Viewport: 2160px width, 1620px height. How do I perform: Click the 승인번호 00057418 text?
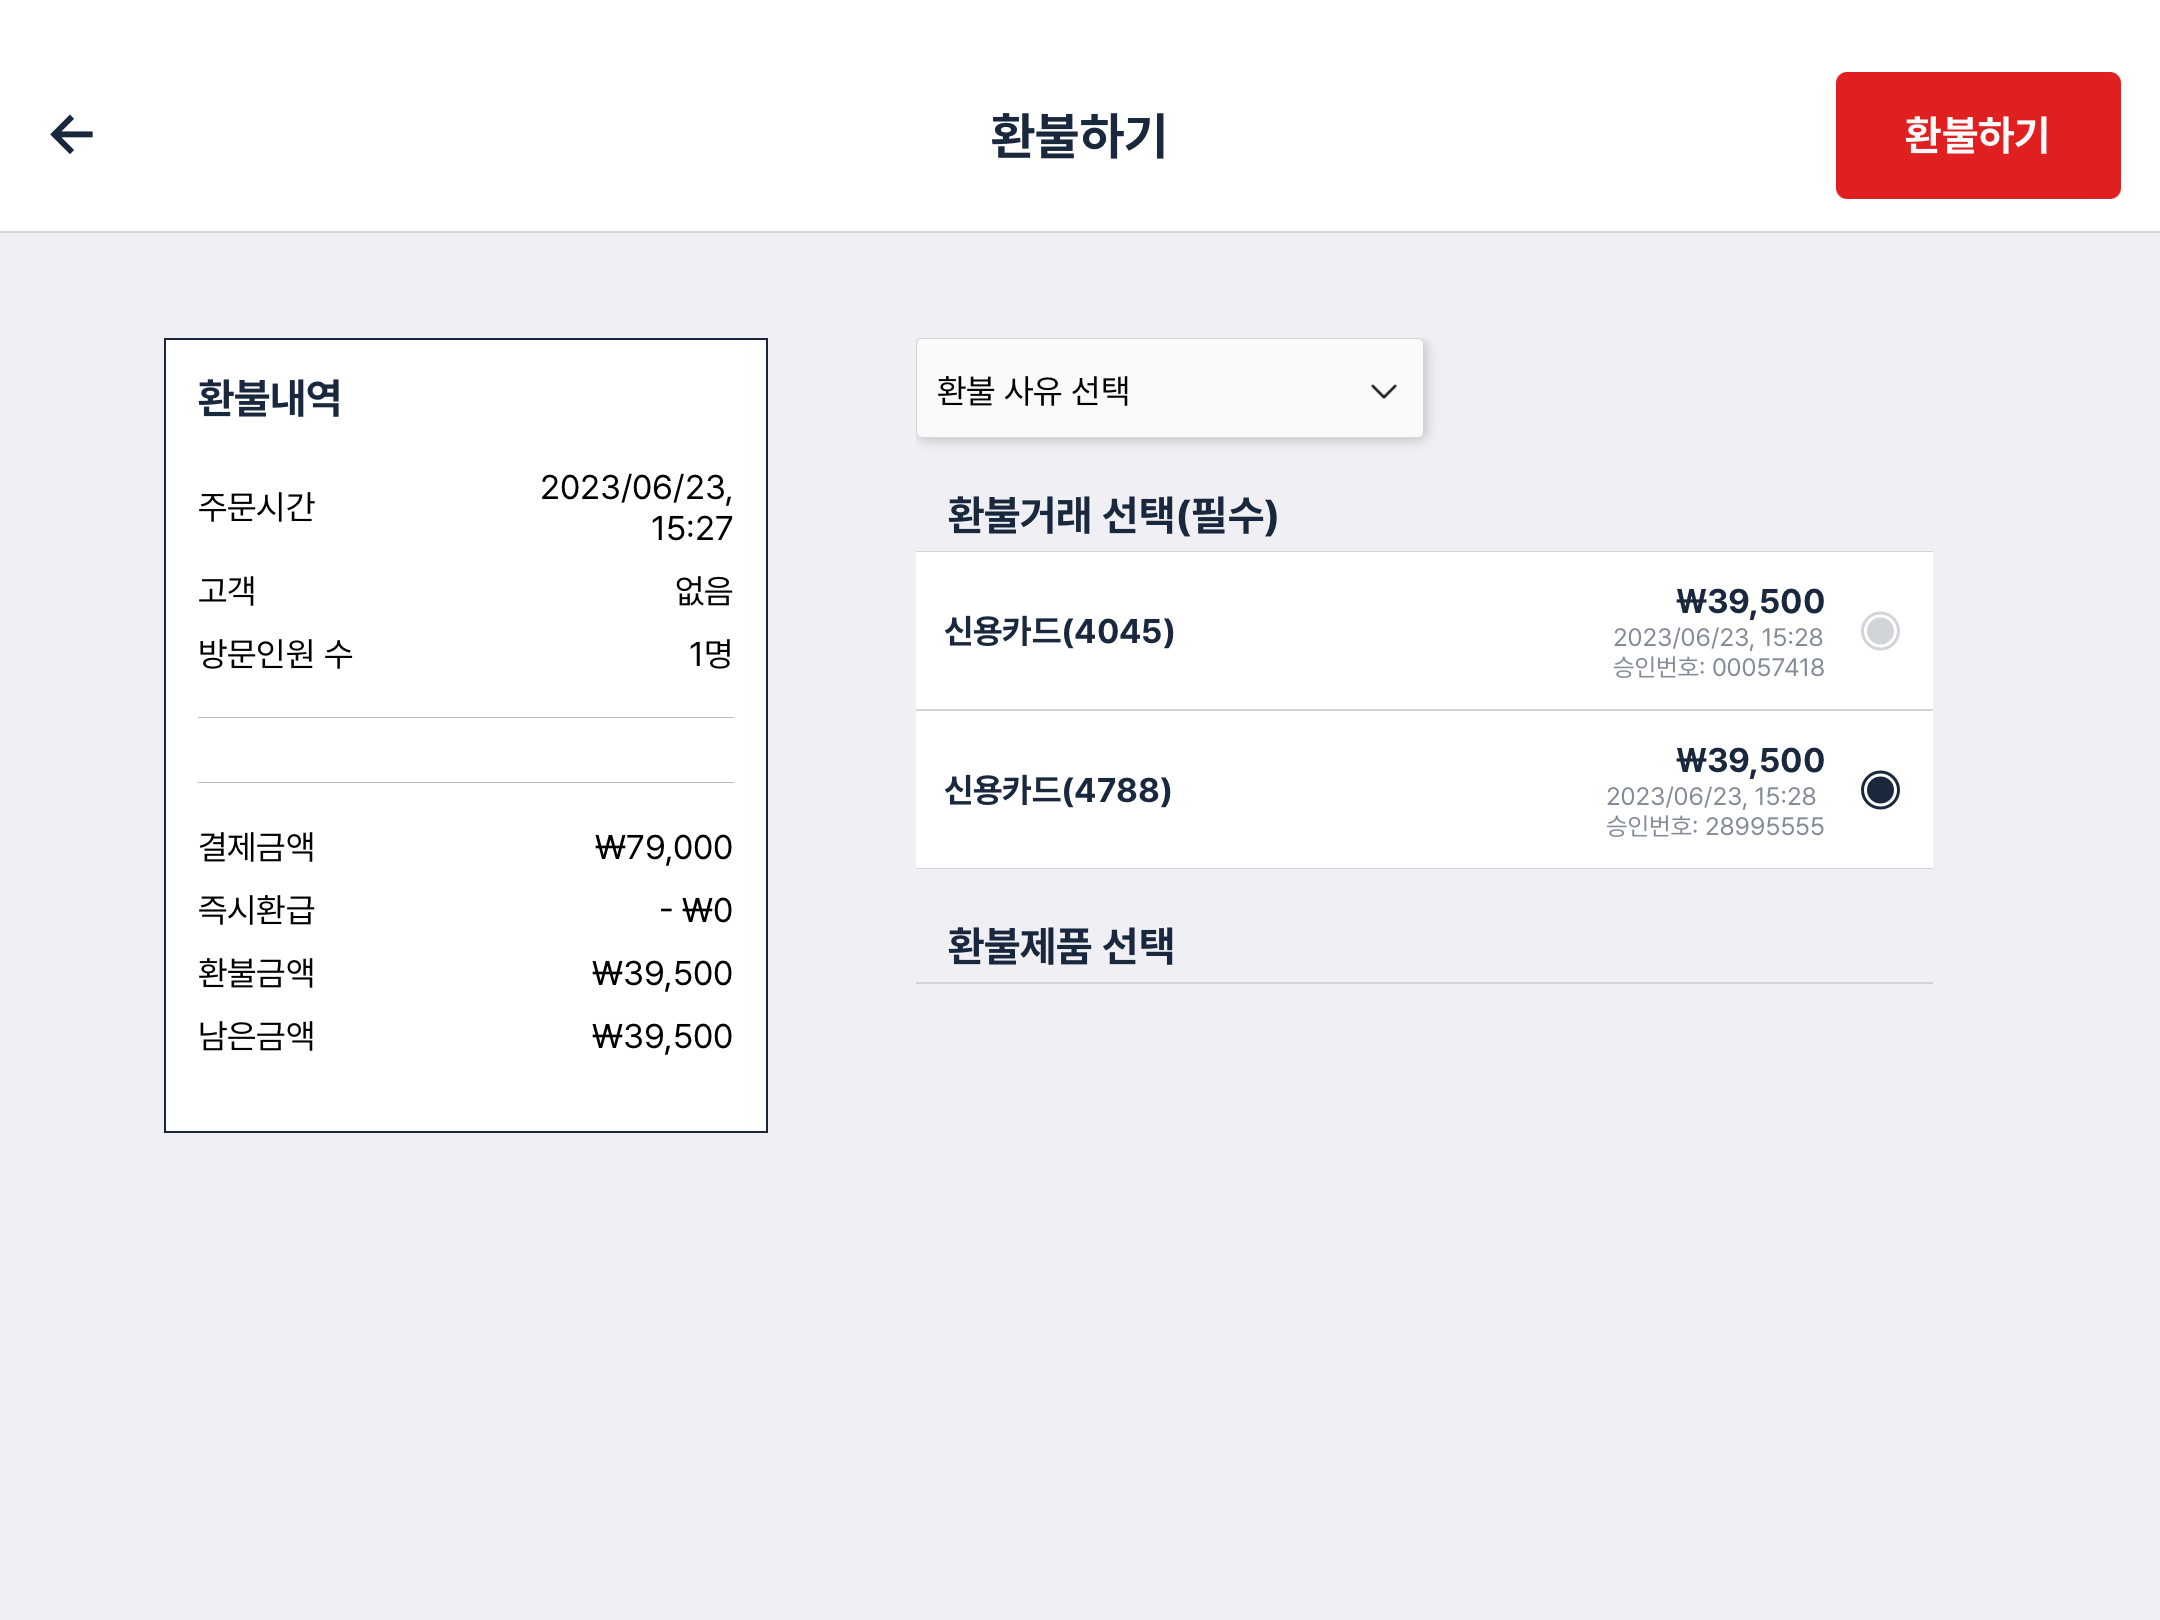click(x=1718, y=668)
